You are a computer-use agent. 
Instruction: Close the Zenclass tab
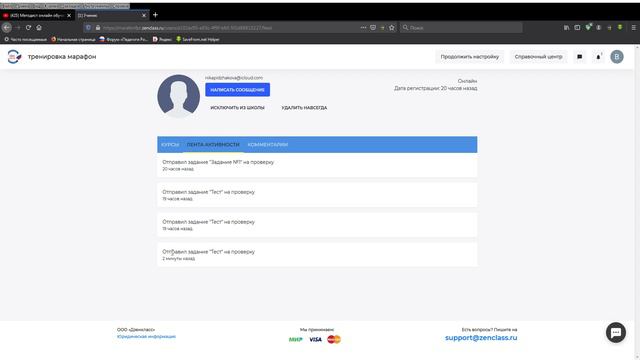pyautogui.click(x=144, y=16)
